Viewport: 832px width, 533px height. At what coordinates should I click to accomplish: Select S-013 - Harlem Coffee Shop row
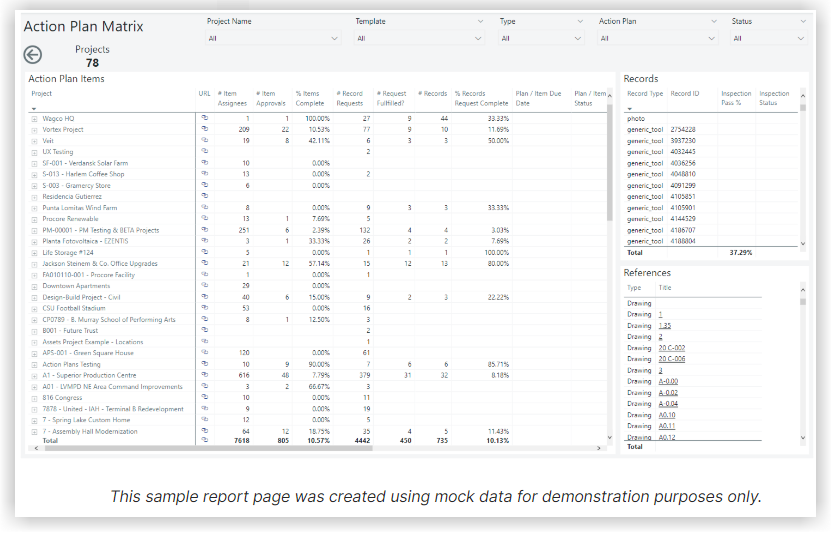point(83,174)
